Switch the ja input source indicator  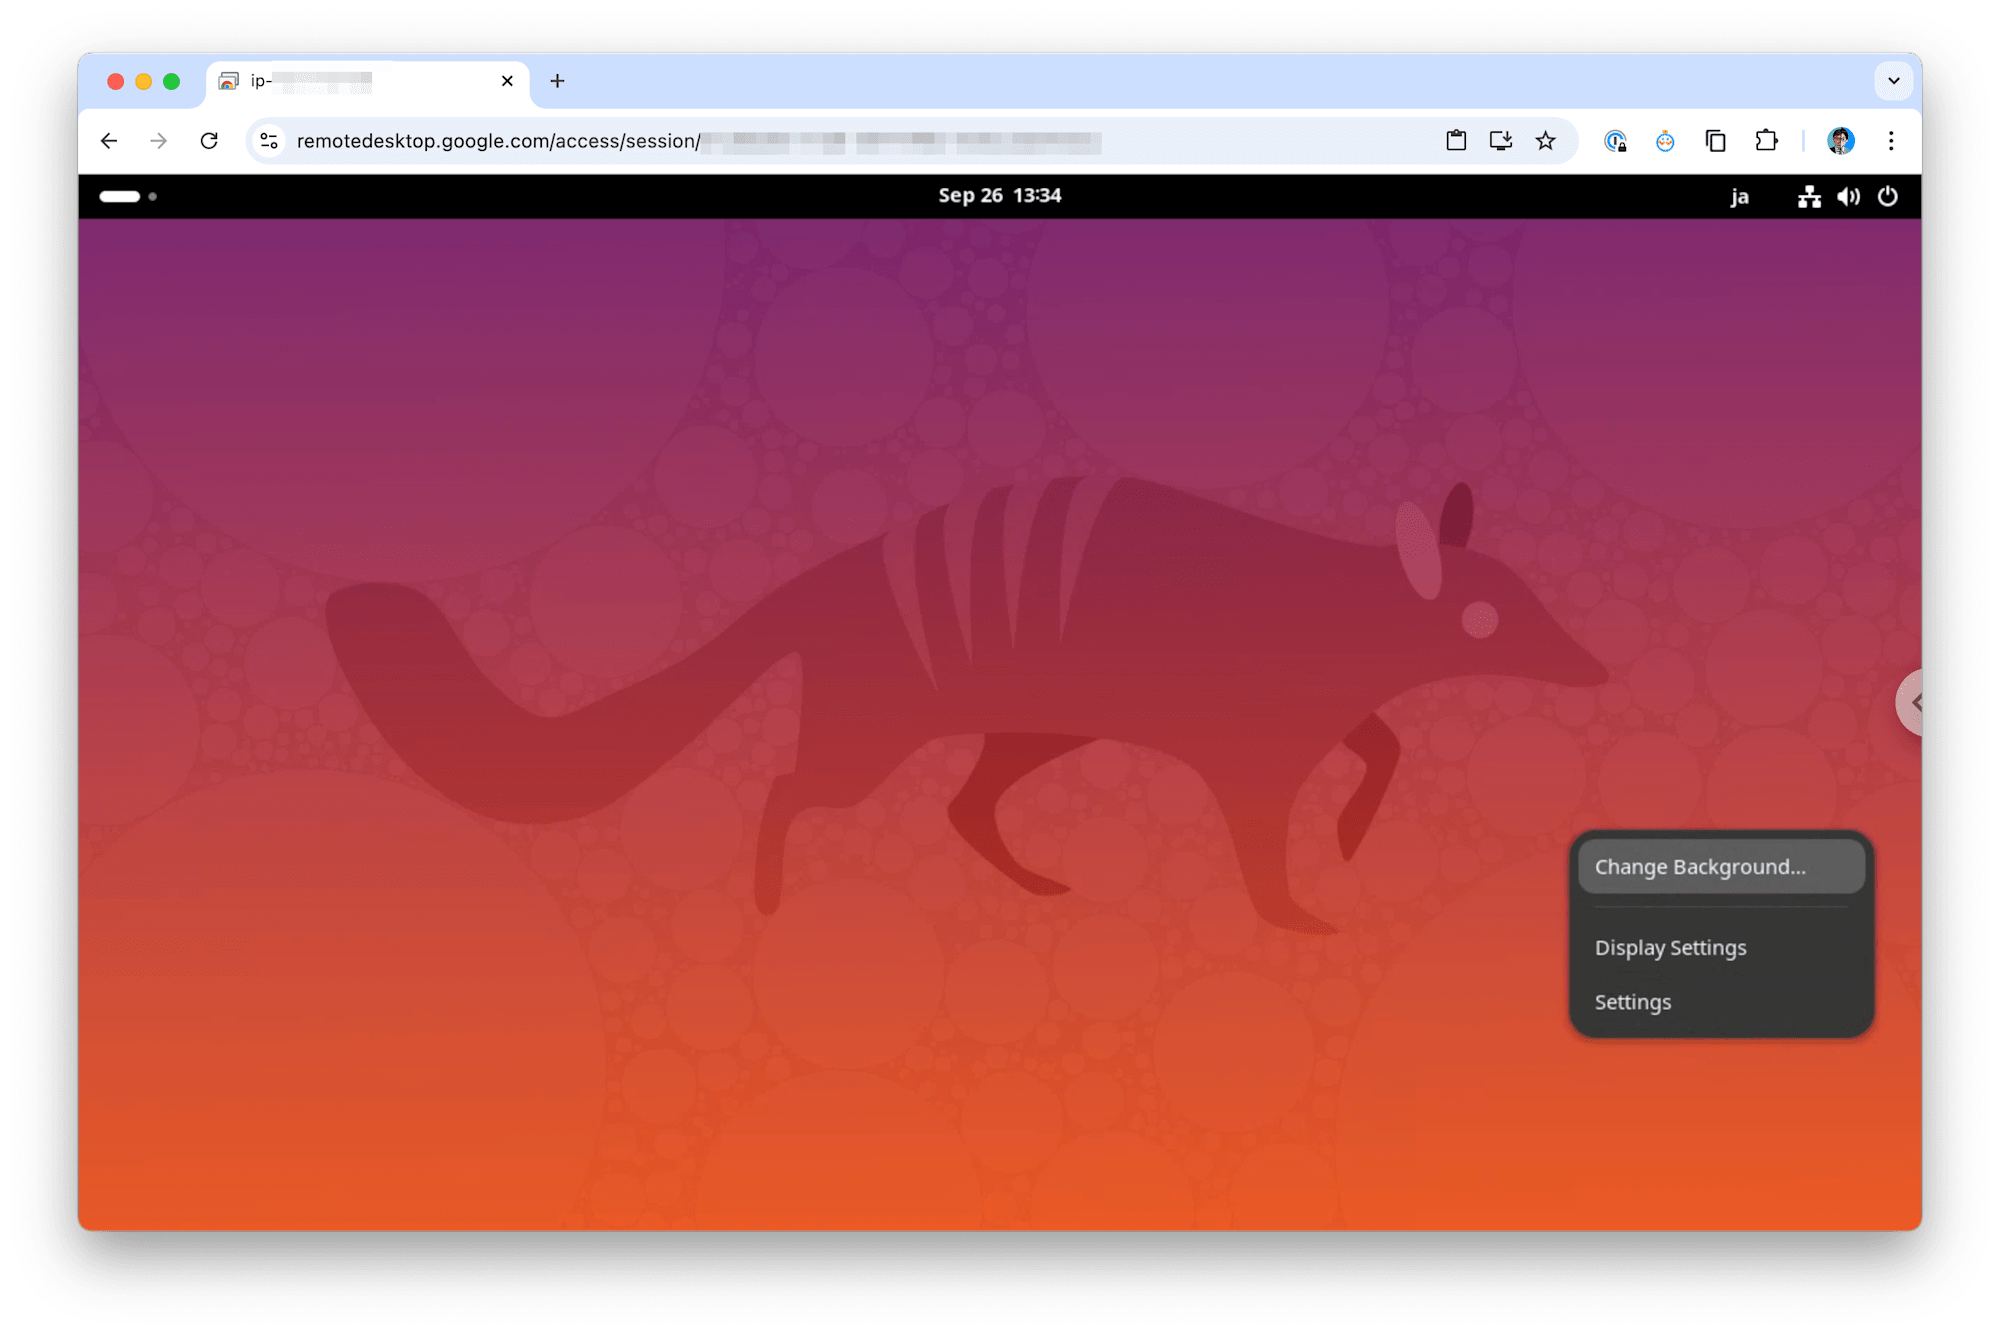1740,196
